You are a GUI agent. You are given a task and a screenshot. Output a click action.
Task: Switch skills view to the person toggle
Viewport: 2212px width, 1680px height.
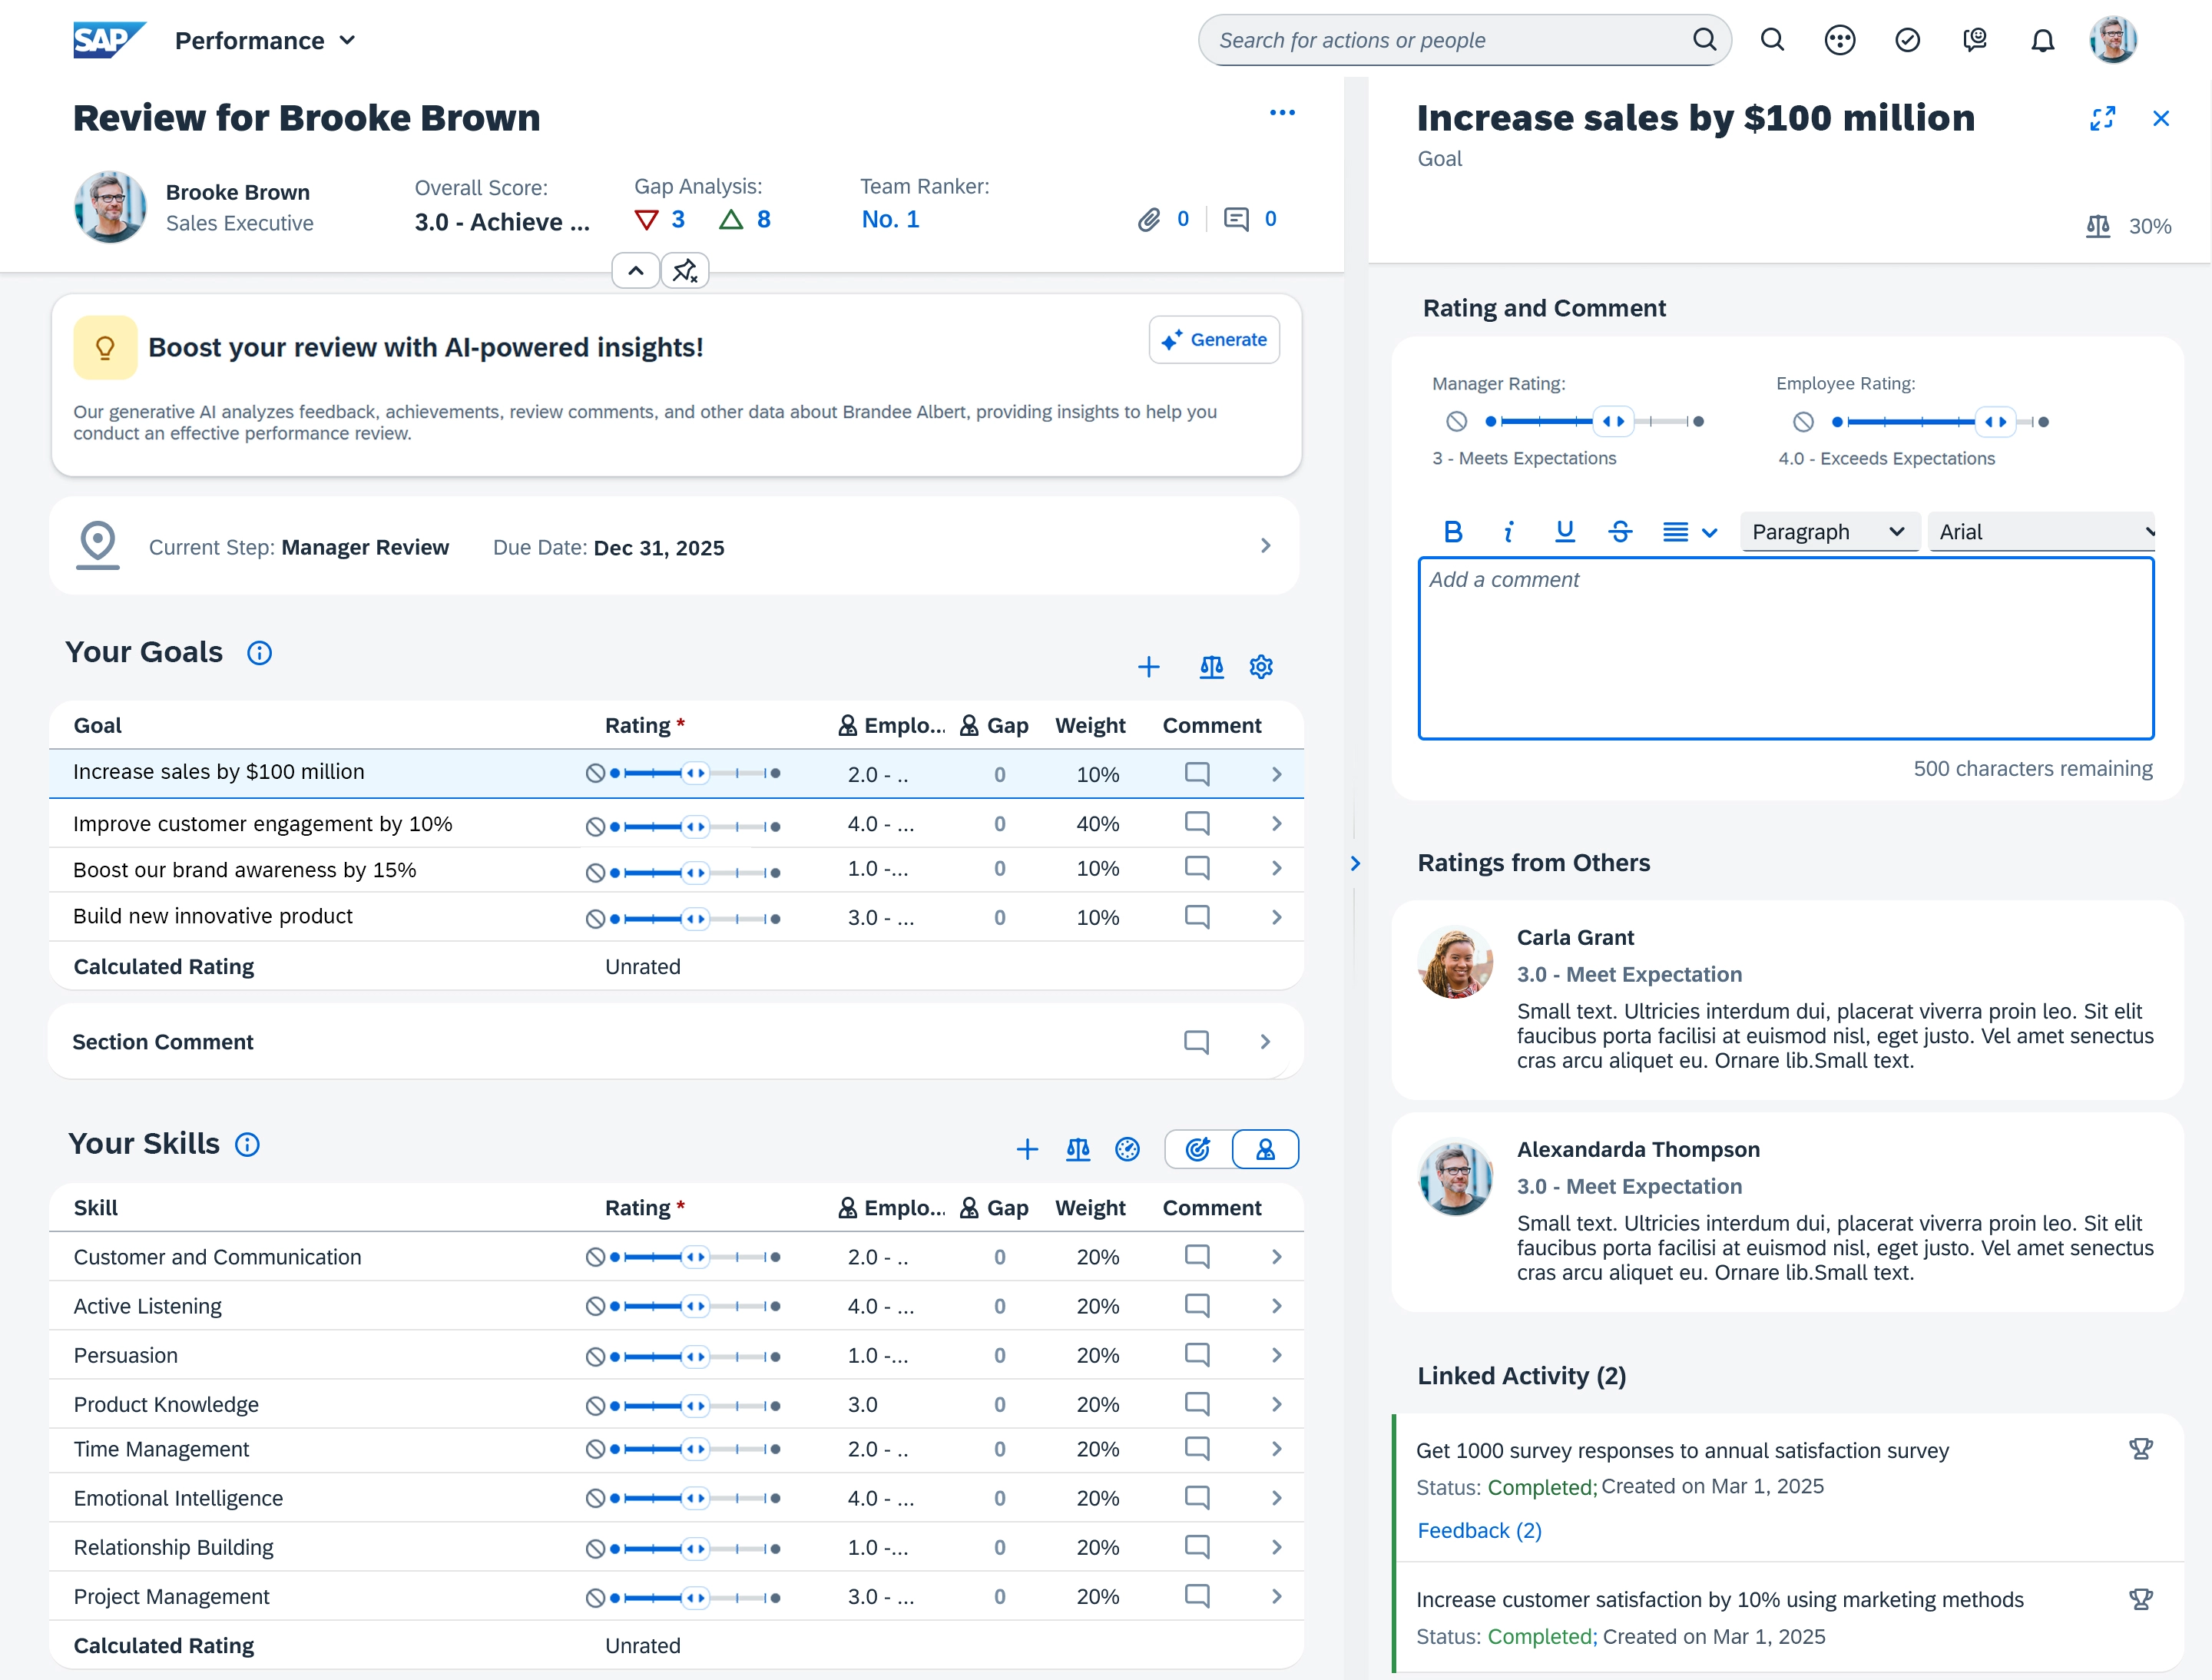[x=1265, y=1149]
